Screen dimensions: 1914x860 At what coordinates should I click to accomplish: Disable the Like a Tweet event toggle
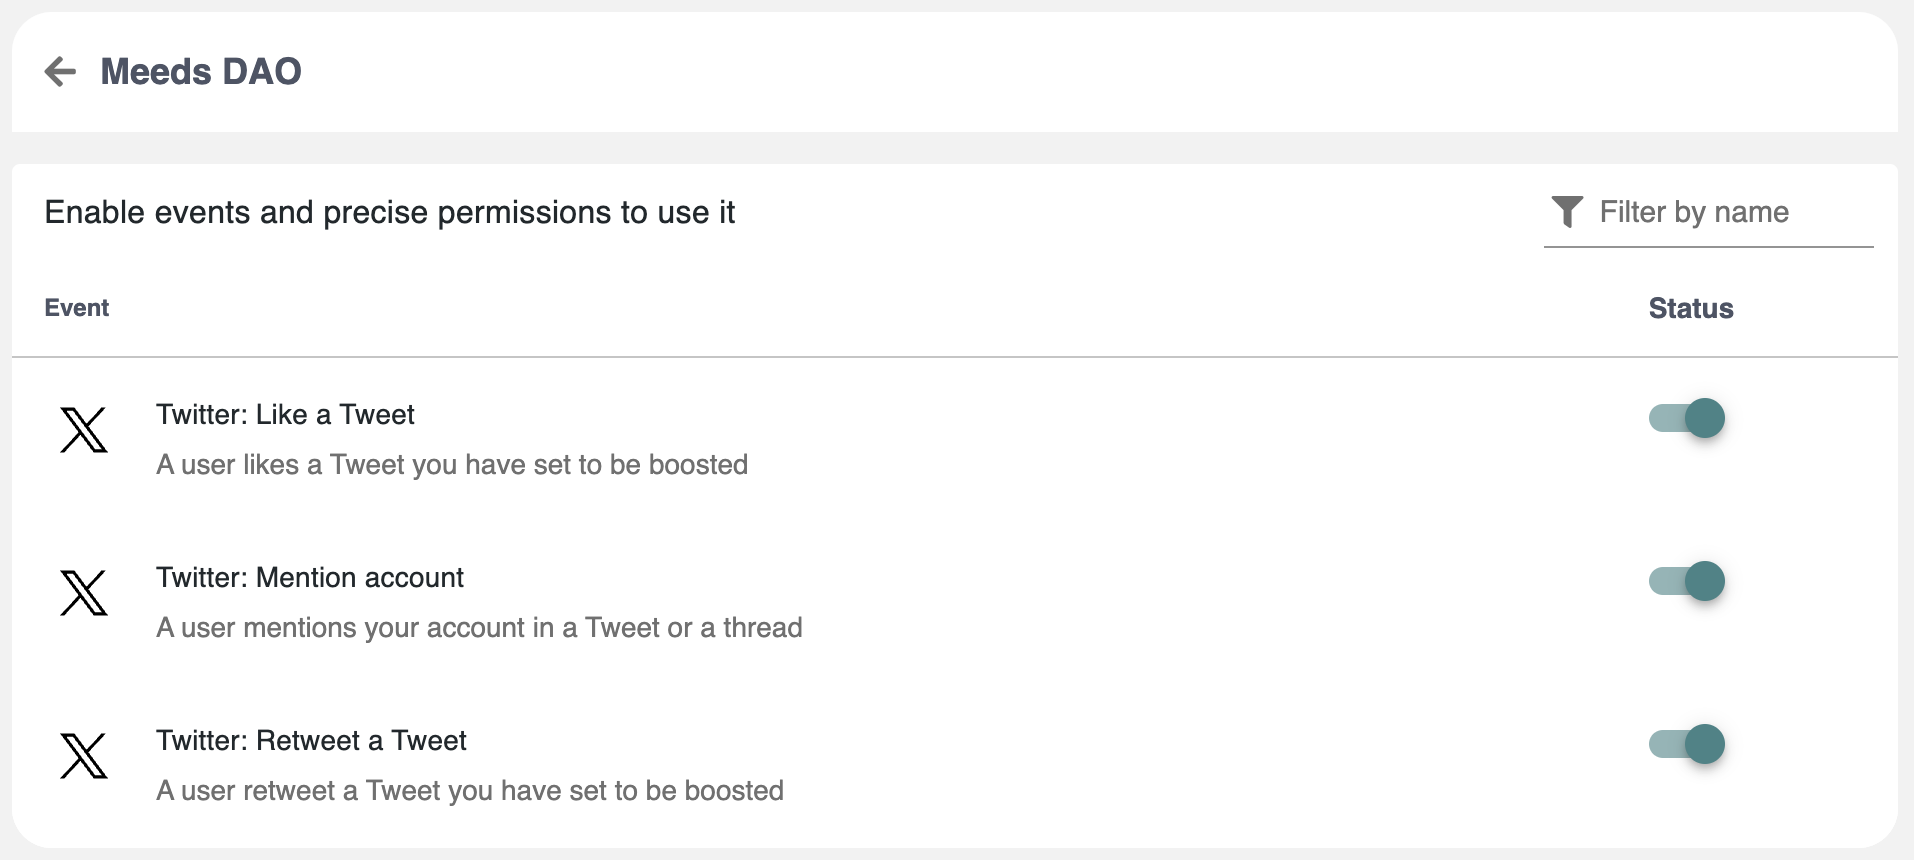(x=1687, y=418)
